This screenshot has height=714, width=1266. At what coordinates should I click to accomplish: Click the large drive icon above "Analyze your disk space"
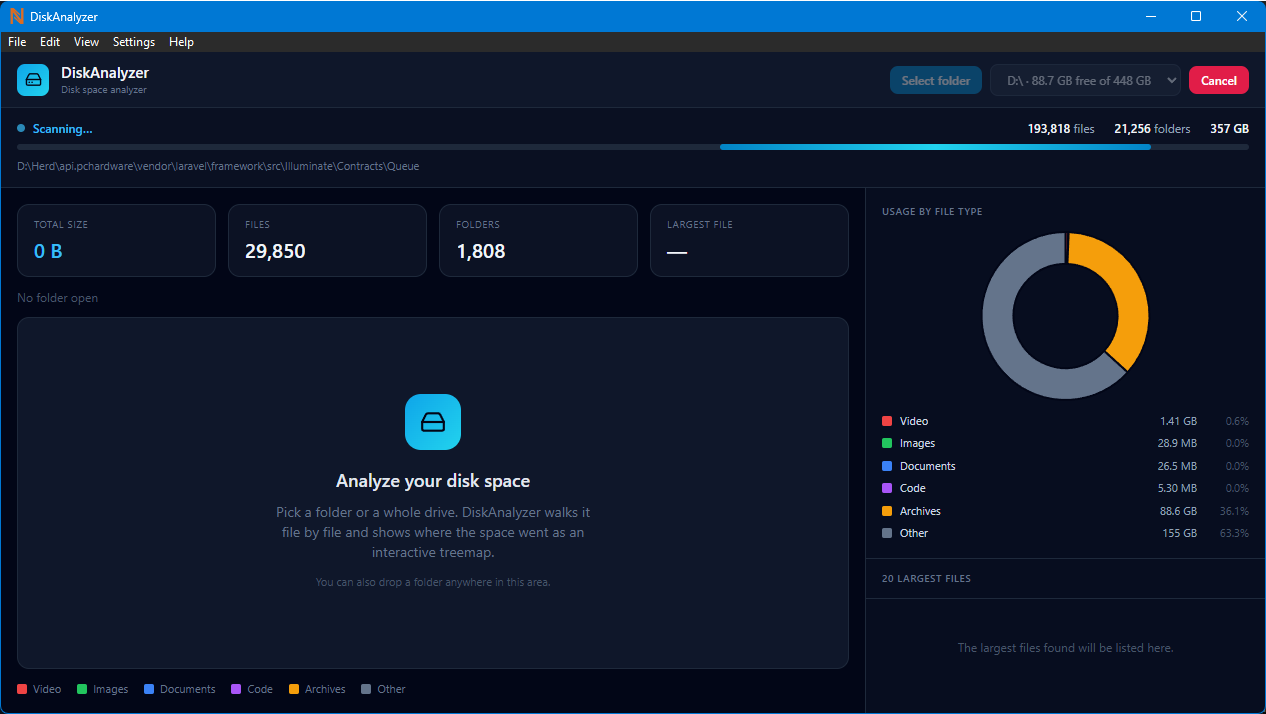pos(433,422)
